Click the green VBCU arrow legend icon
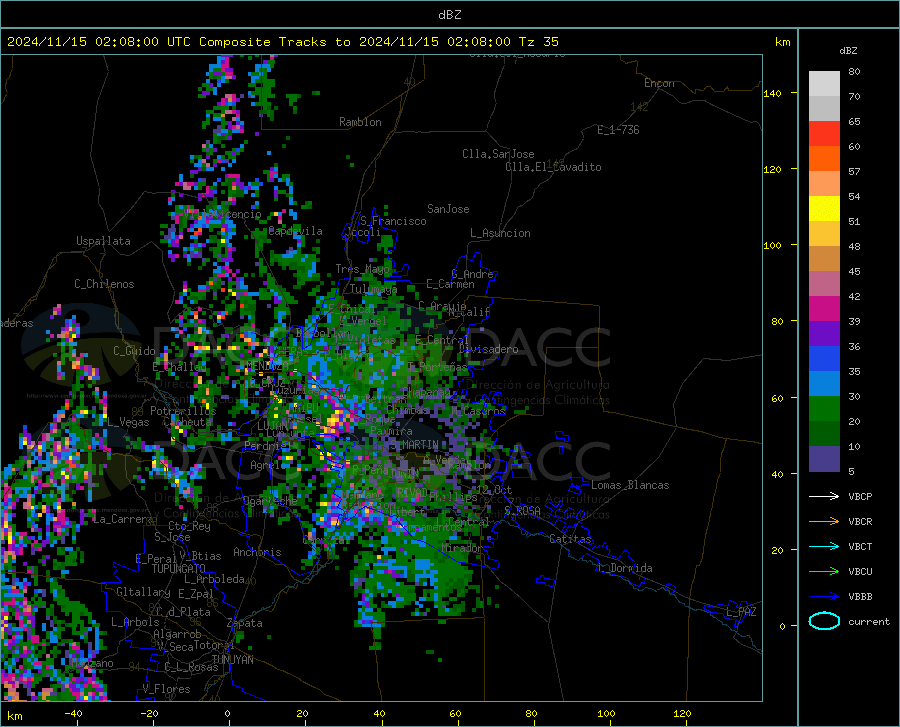This screenshot has height=727, width=900. click(x=824, y=571)
